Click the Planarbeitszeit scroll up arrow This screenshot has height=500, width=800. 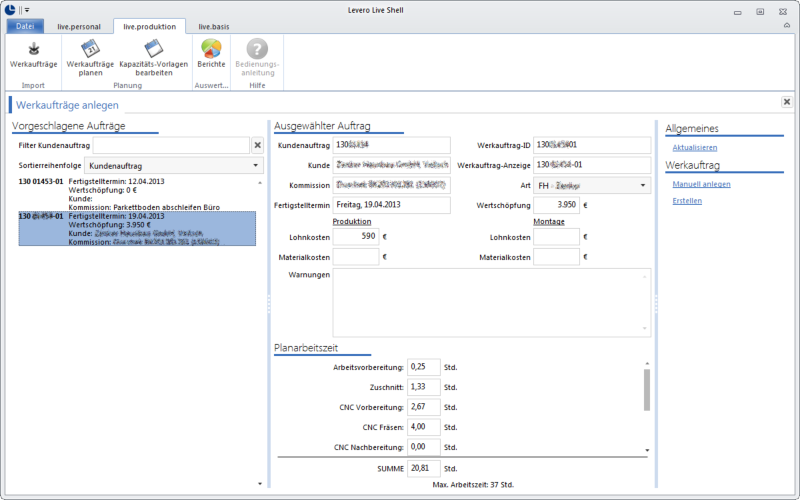click(647, 364)
